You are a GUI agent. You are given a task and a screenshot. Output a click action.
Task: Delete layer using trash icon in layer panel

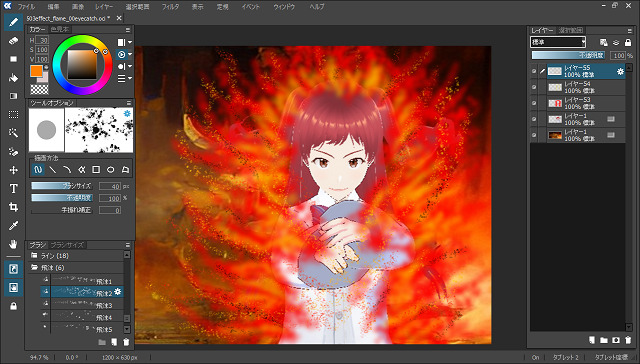[628, 340]
